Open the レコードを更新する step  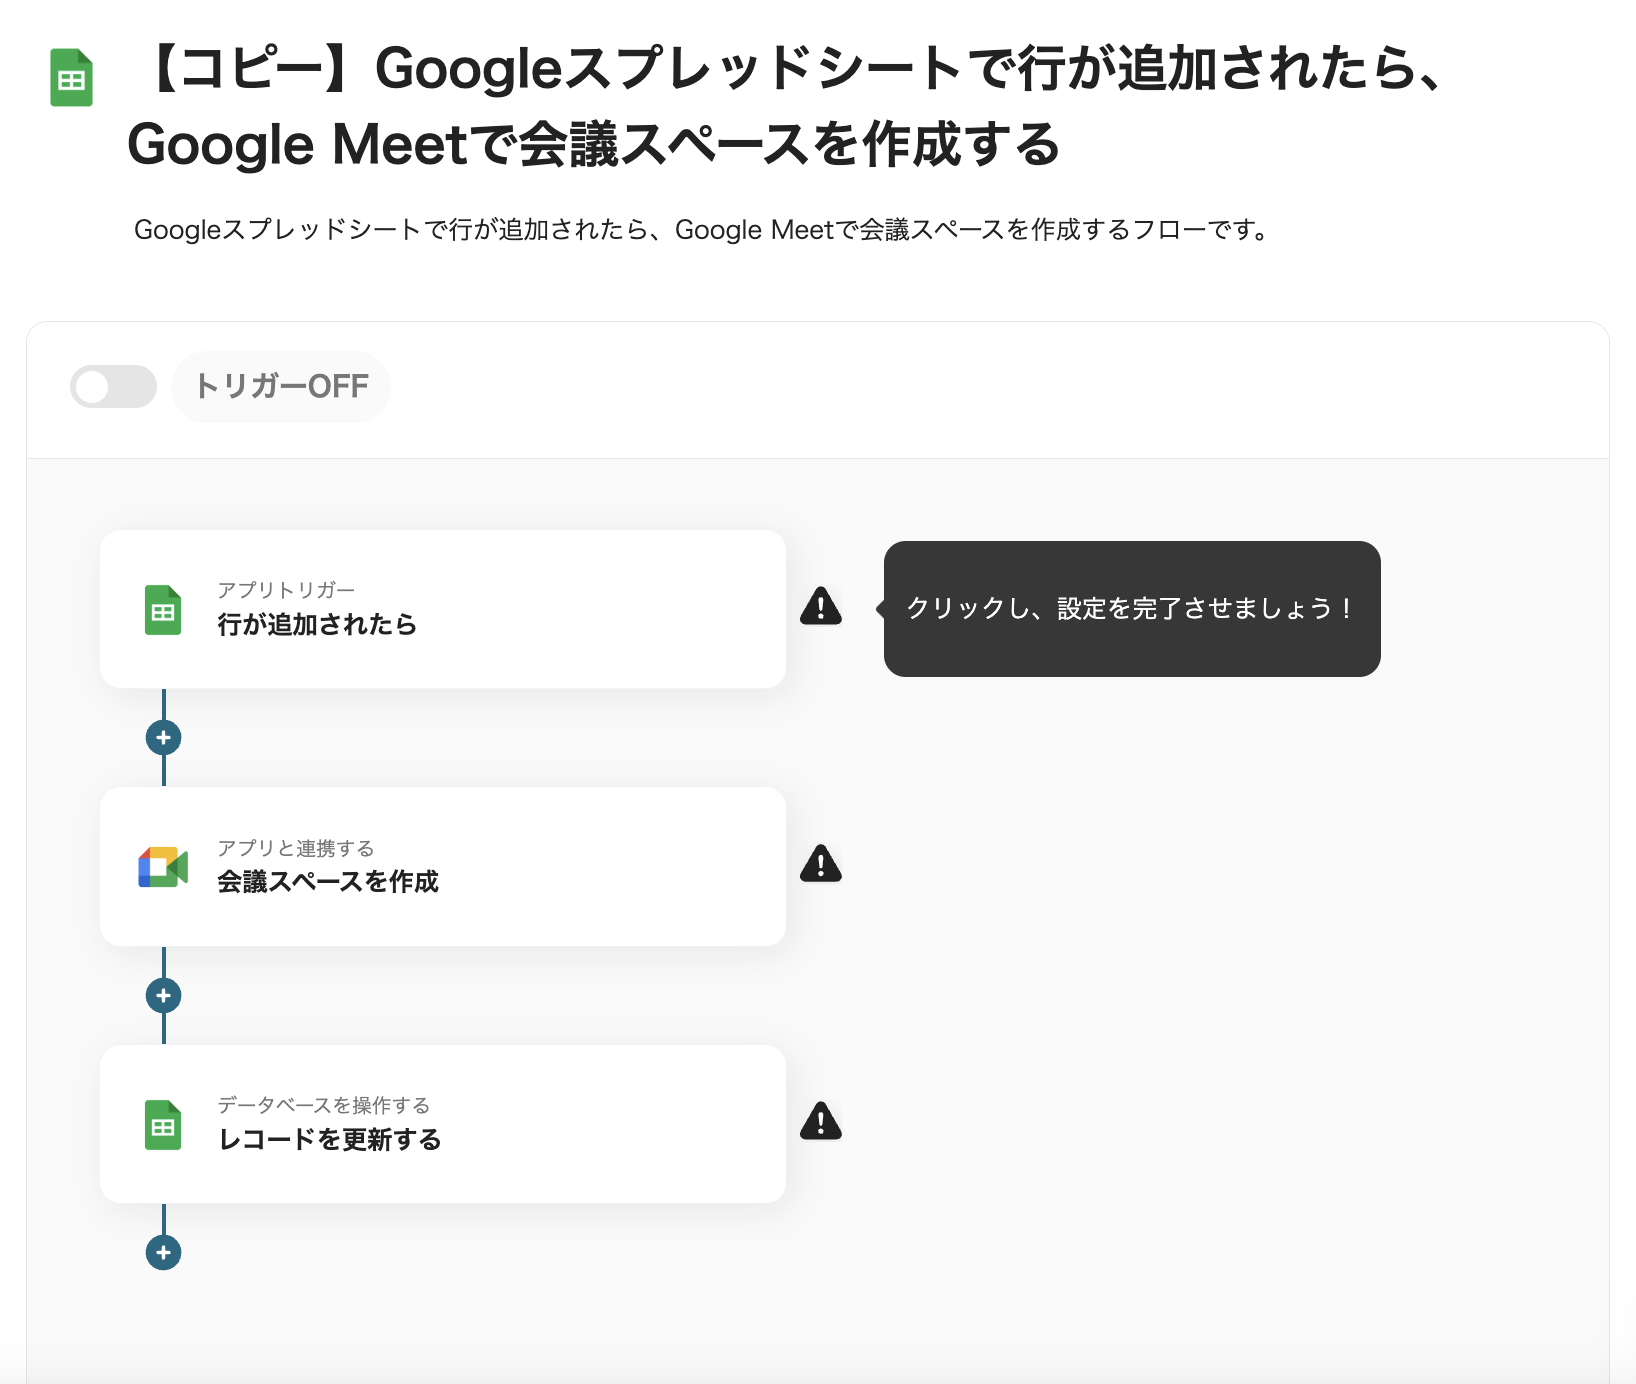point(442,1124)
